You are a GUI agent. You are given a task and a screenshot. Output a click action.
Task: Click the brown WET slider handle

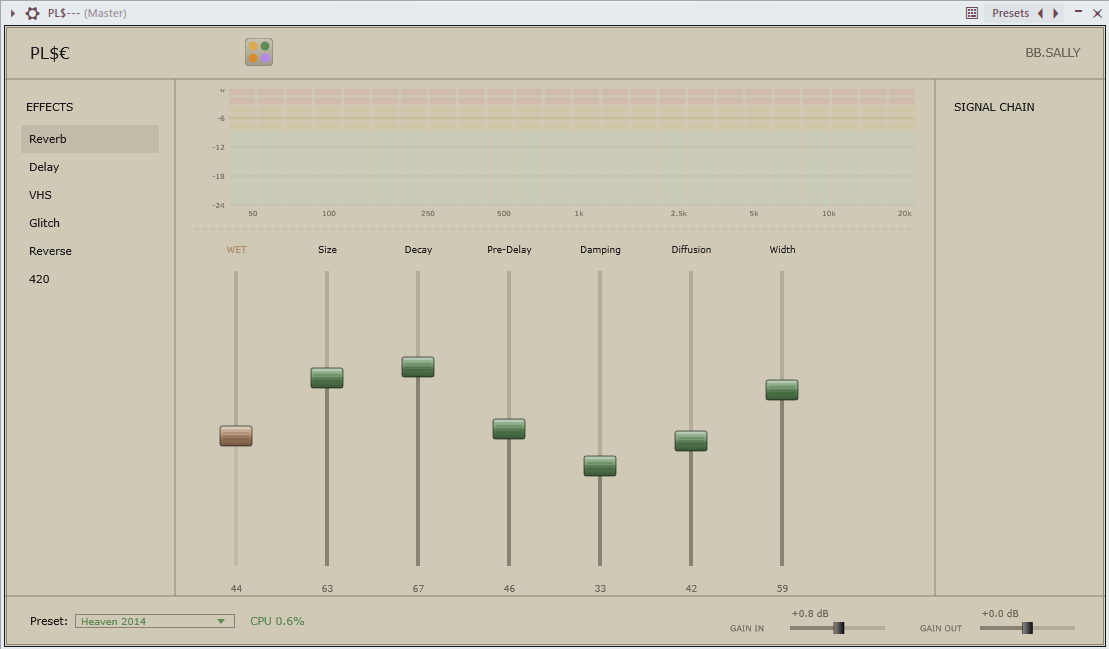(x=236, y=435)
